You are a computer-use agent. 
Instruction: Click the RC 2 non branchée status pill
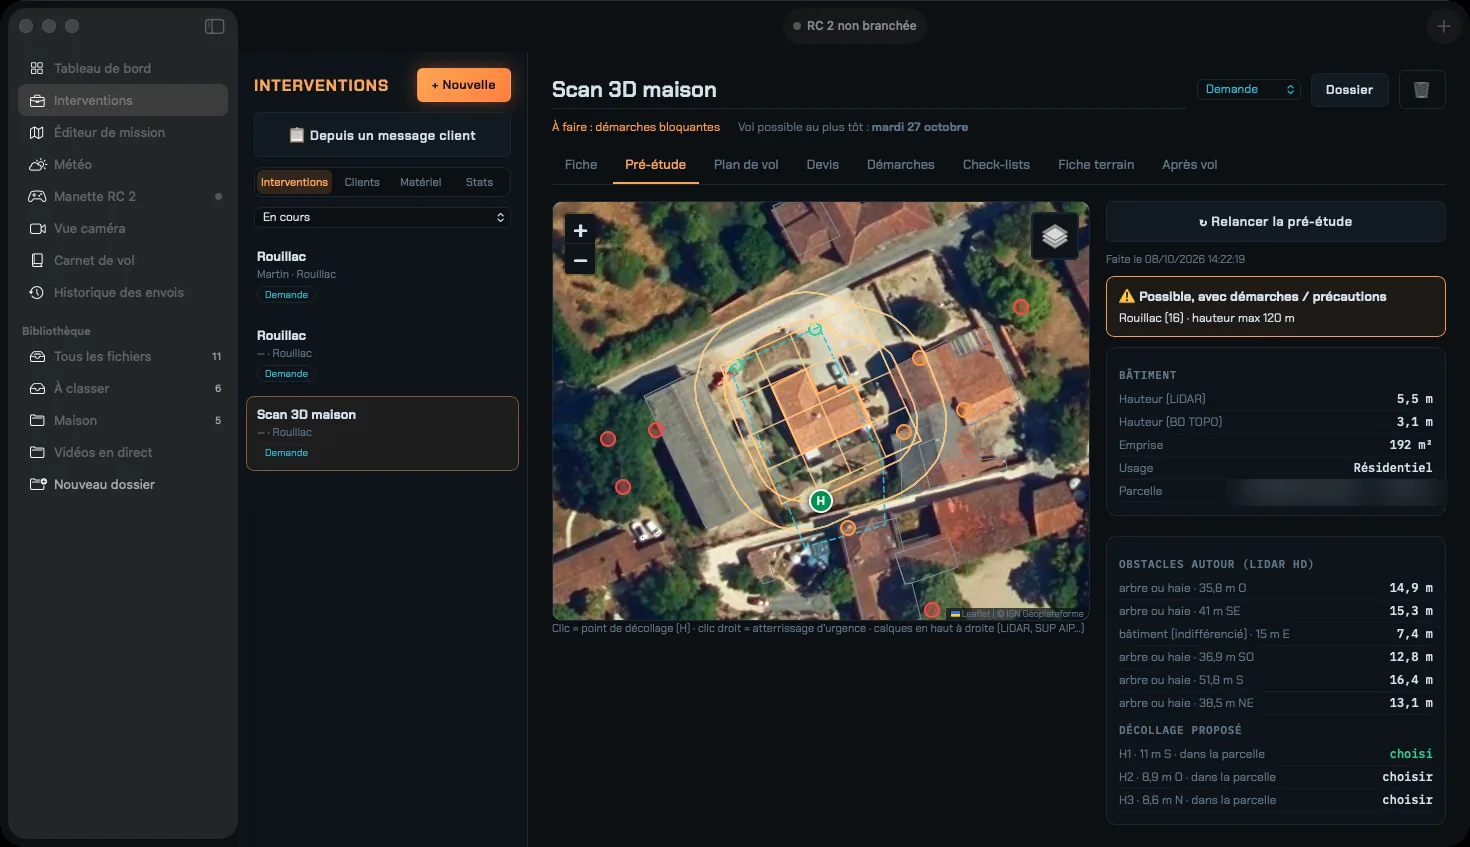855,26
